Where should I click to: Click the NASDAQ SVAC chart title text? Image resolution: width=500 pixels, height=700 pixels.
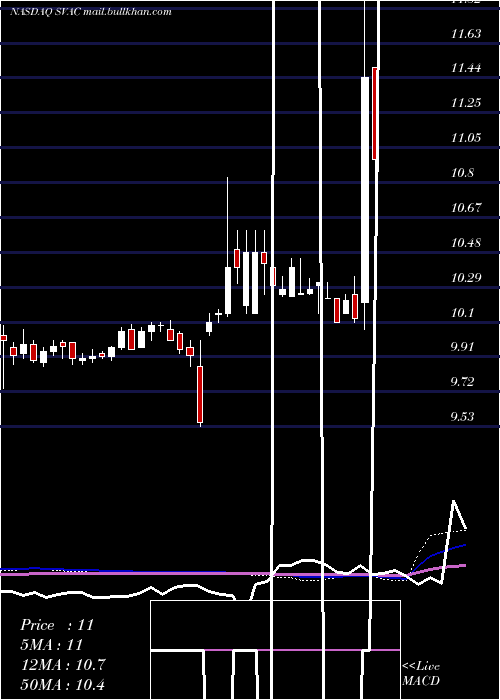91,12
